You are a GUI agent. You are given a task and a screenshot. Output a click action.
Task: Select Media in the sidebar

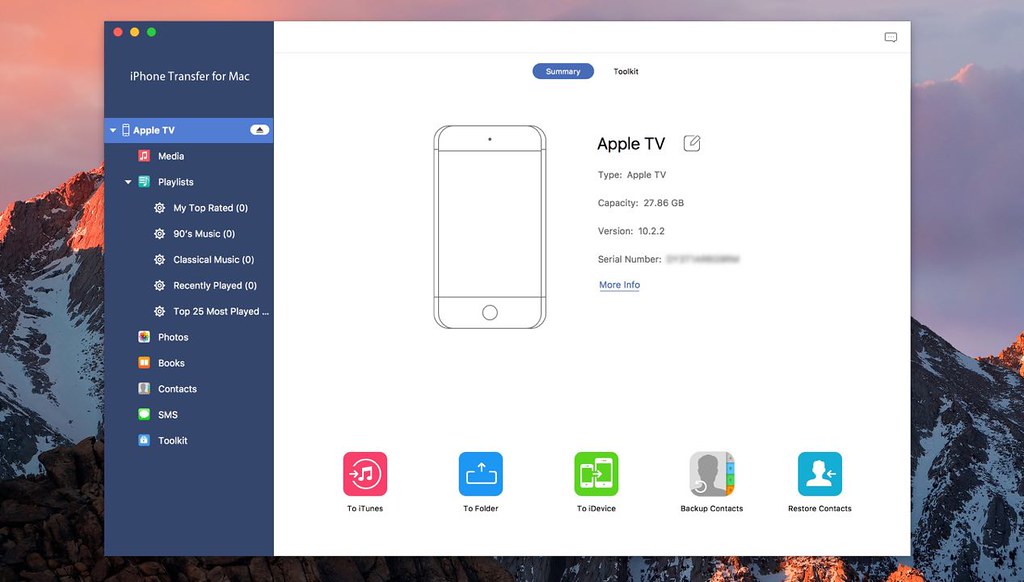coord(171,156)
